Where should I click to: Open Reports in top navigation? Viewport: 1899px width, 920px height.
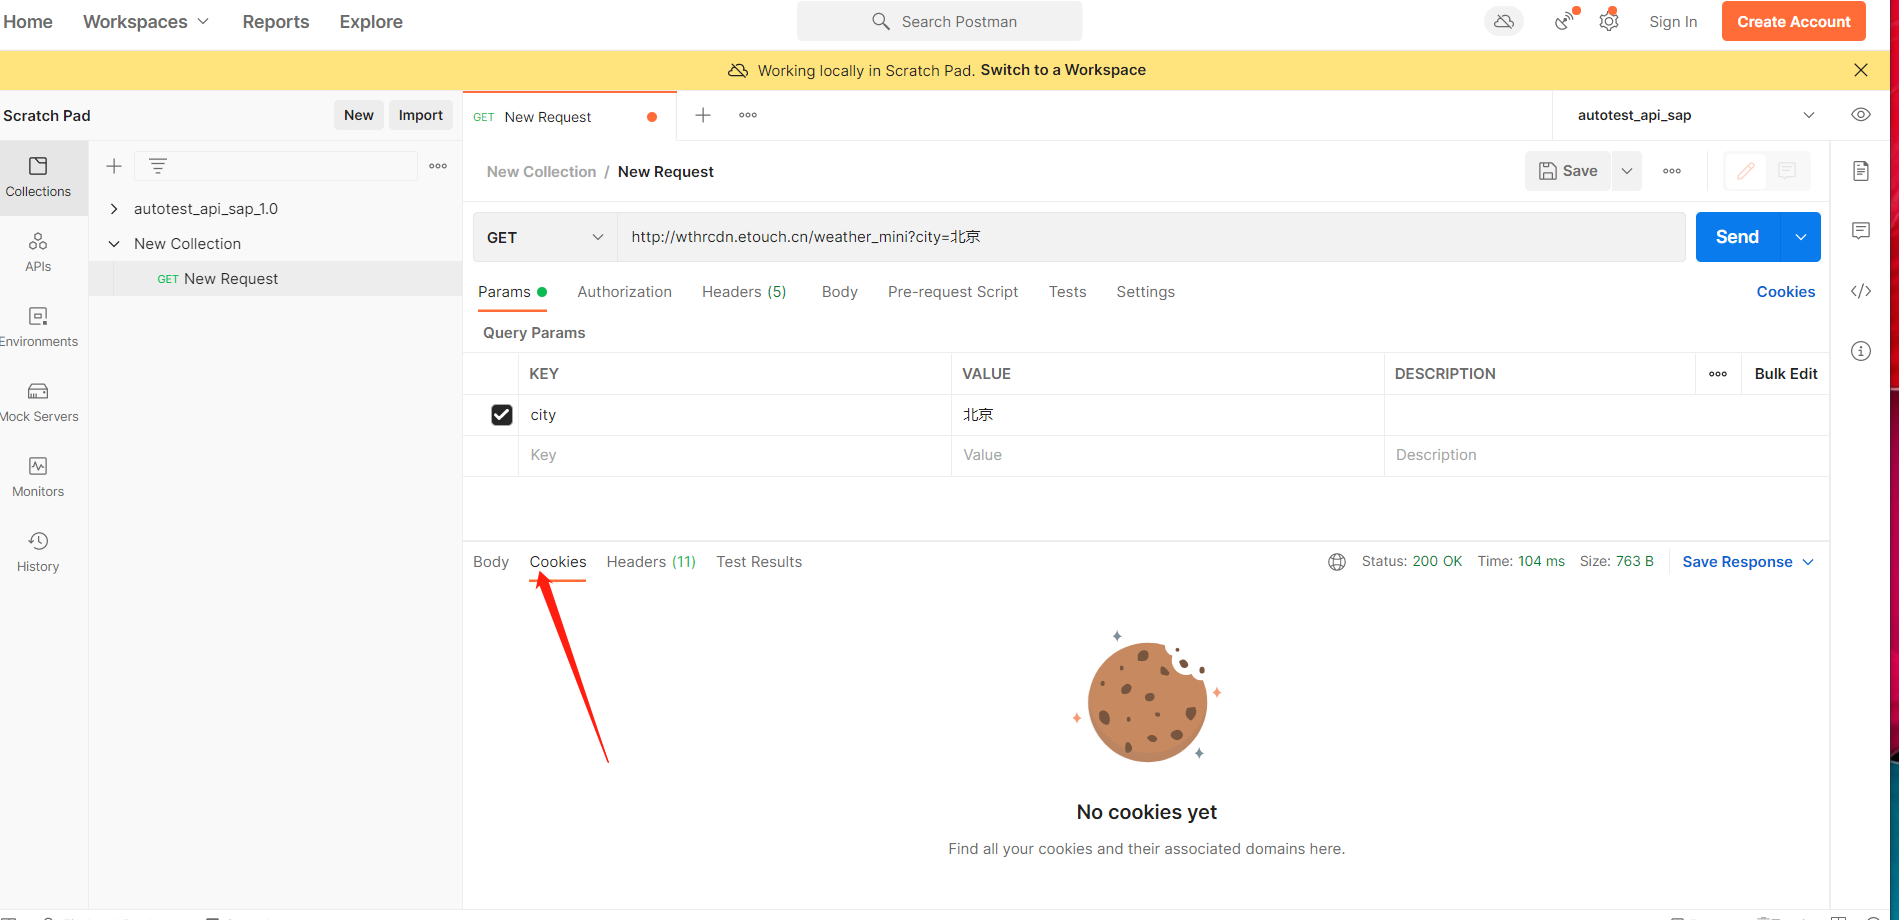276,22
